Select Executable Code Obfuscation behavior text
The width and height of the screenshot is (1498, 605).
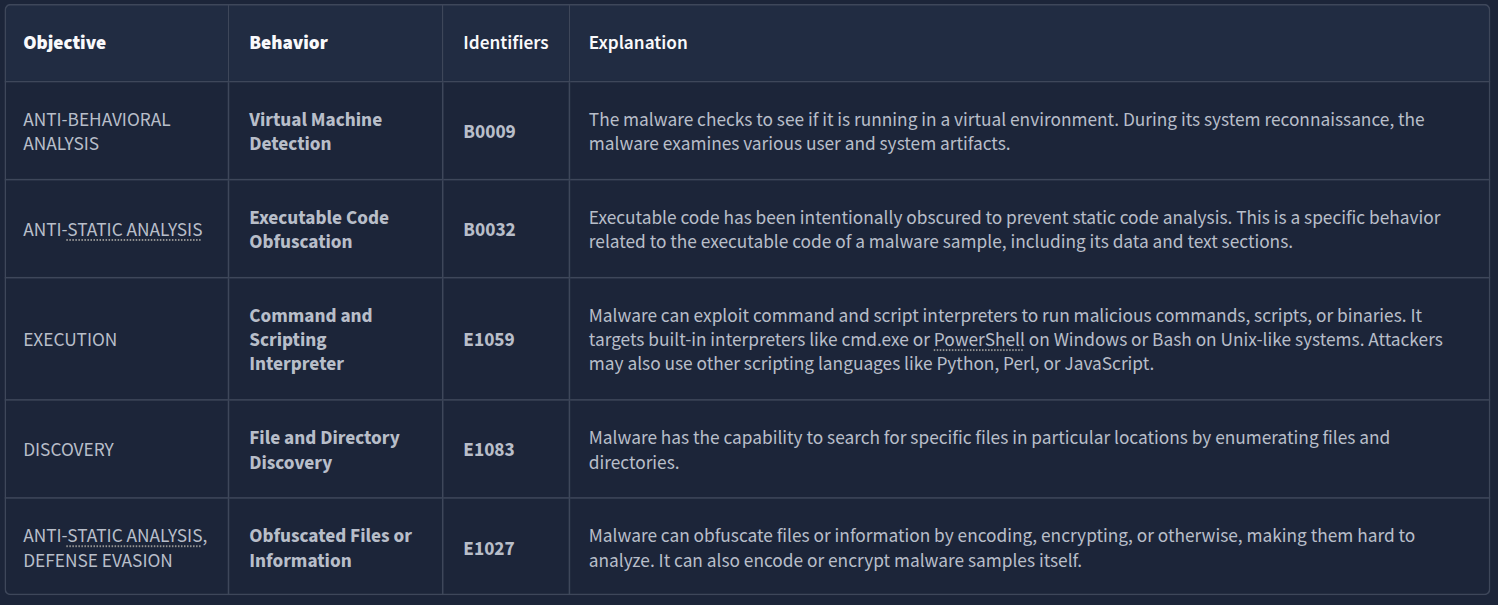pyautogui.click(x=318, y=229)
